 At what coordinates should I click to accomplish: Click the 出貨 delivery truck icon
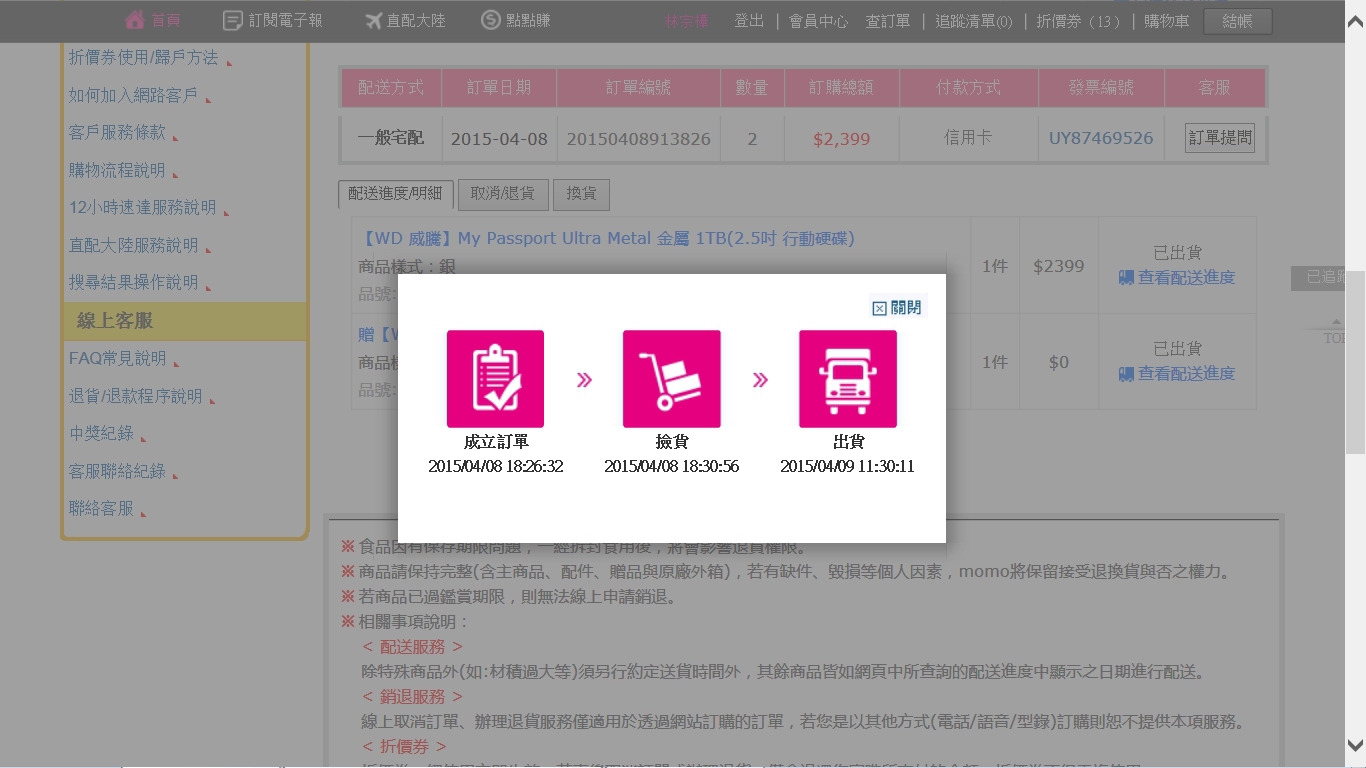pos(848,379)
